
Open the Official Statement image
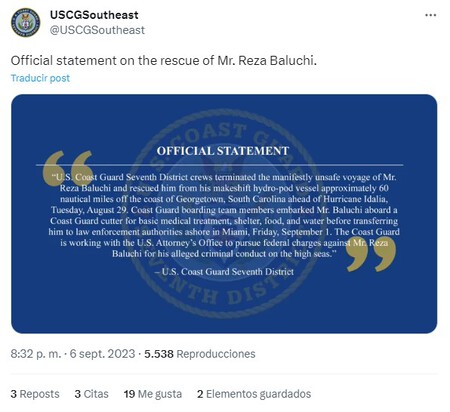click(224, 214)
